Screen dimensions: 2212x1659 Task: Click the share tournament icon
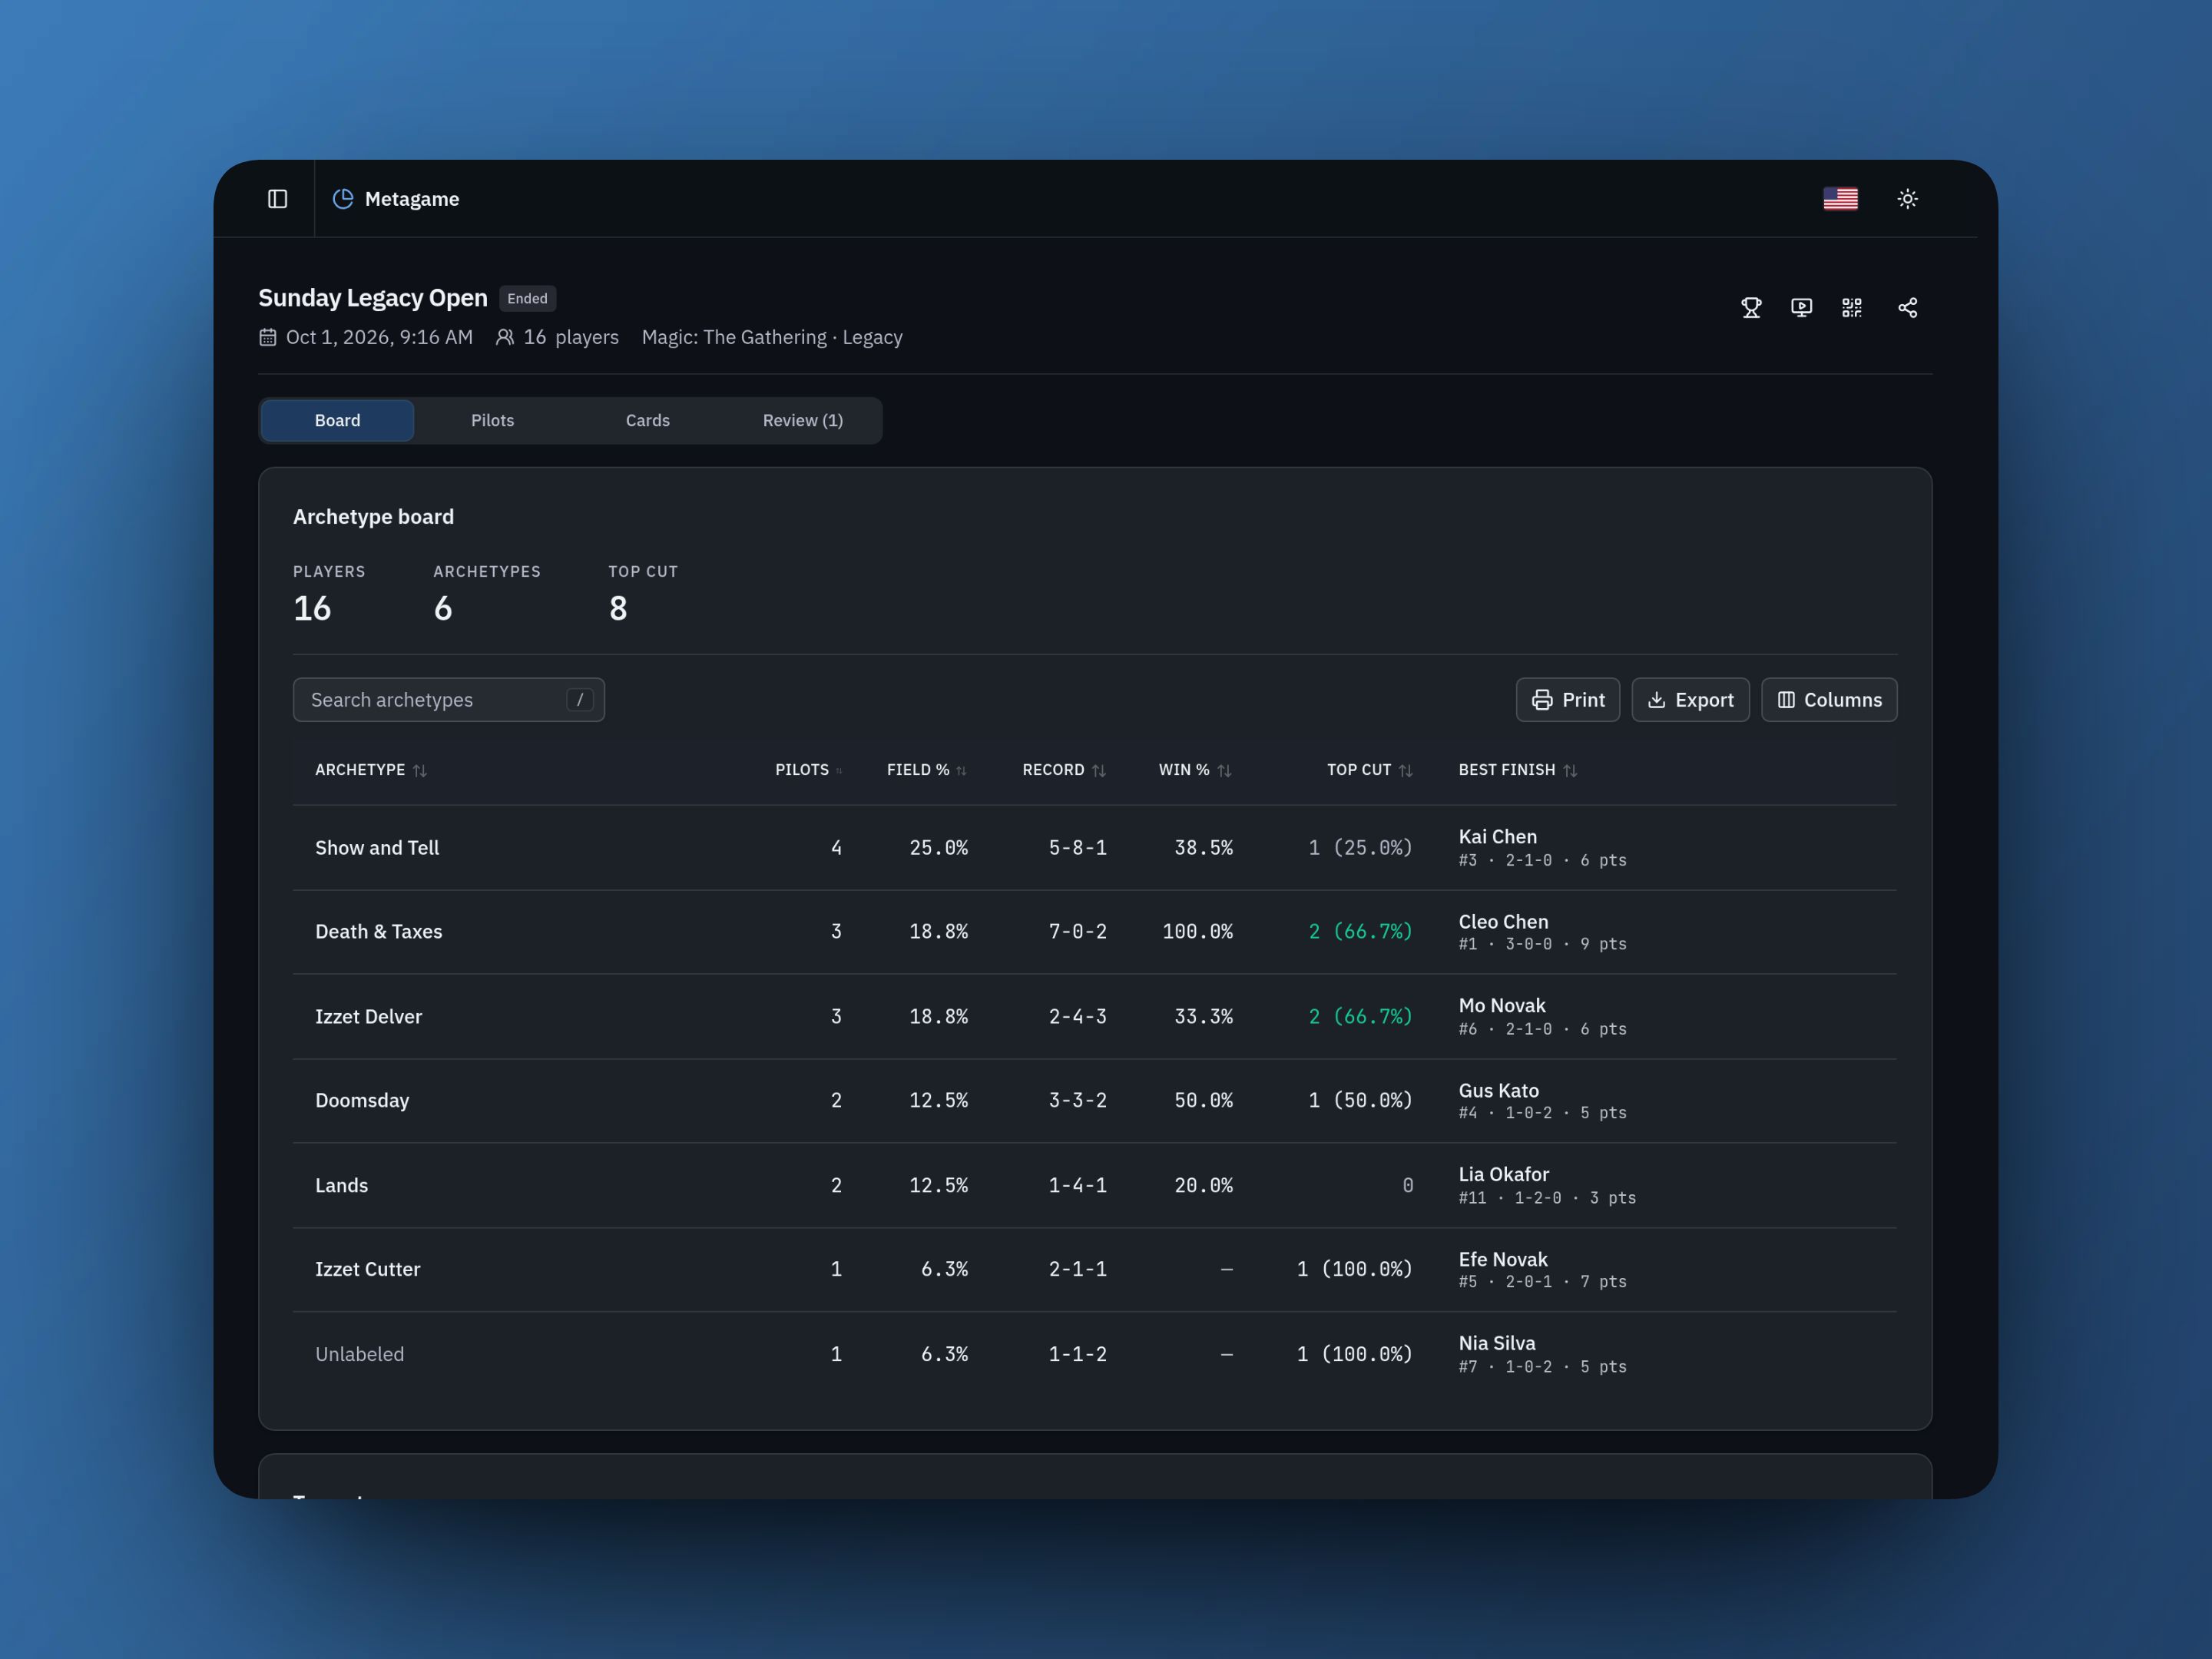pos(1907,308)
